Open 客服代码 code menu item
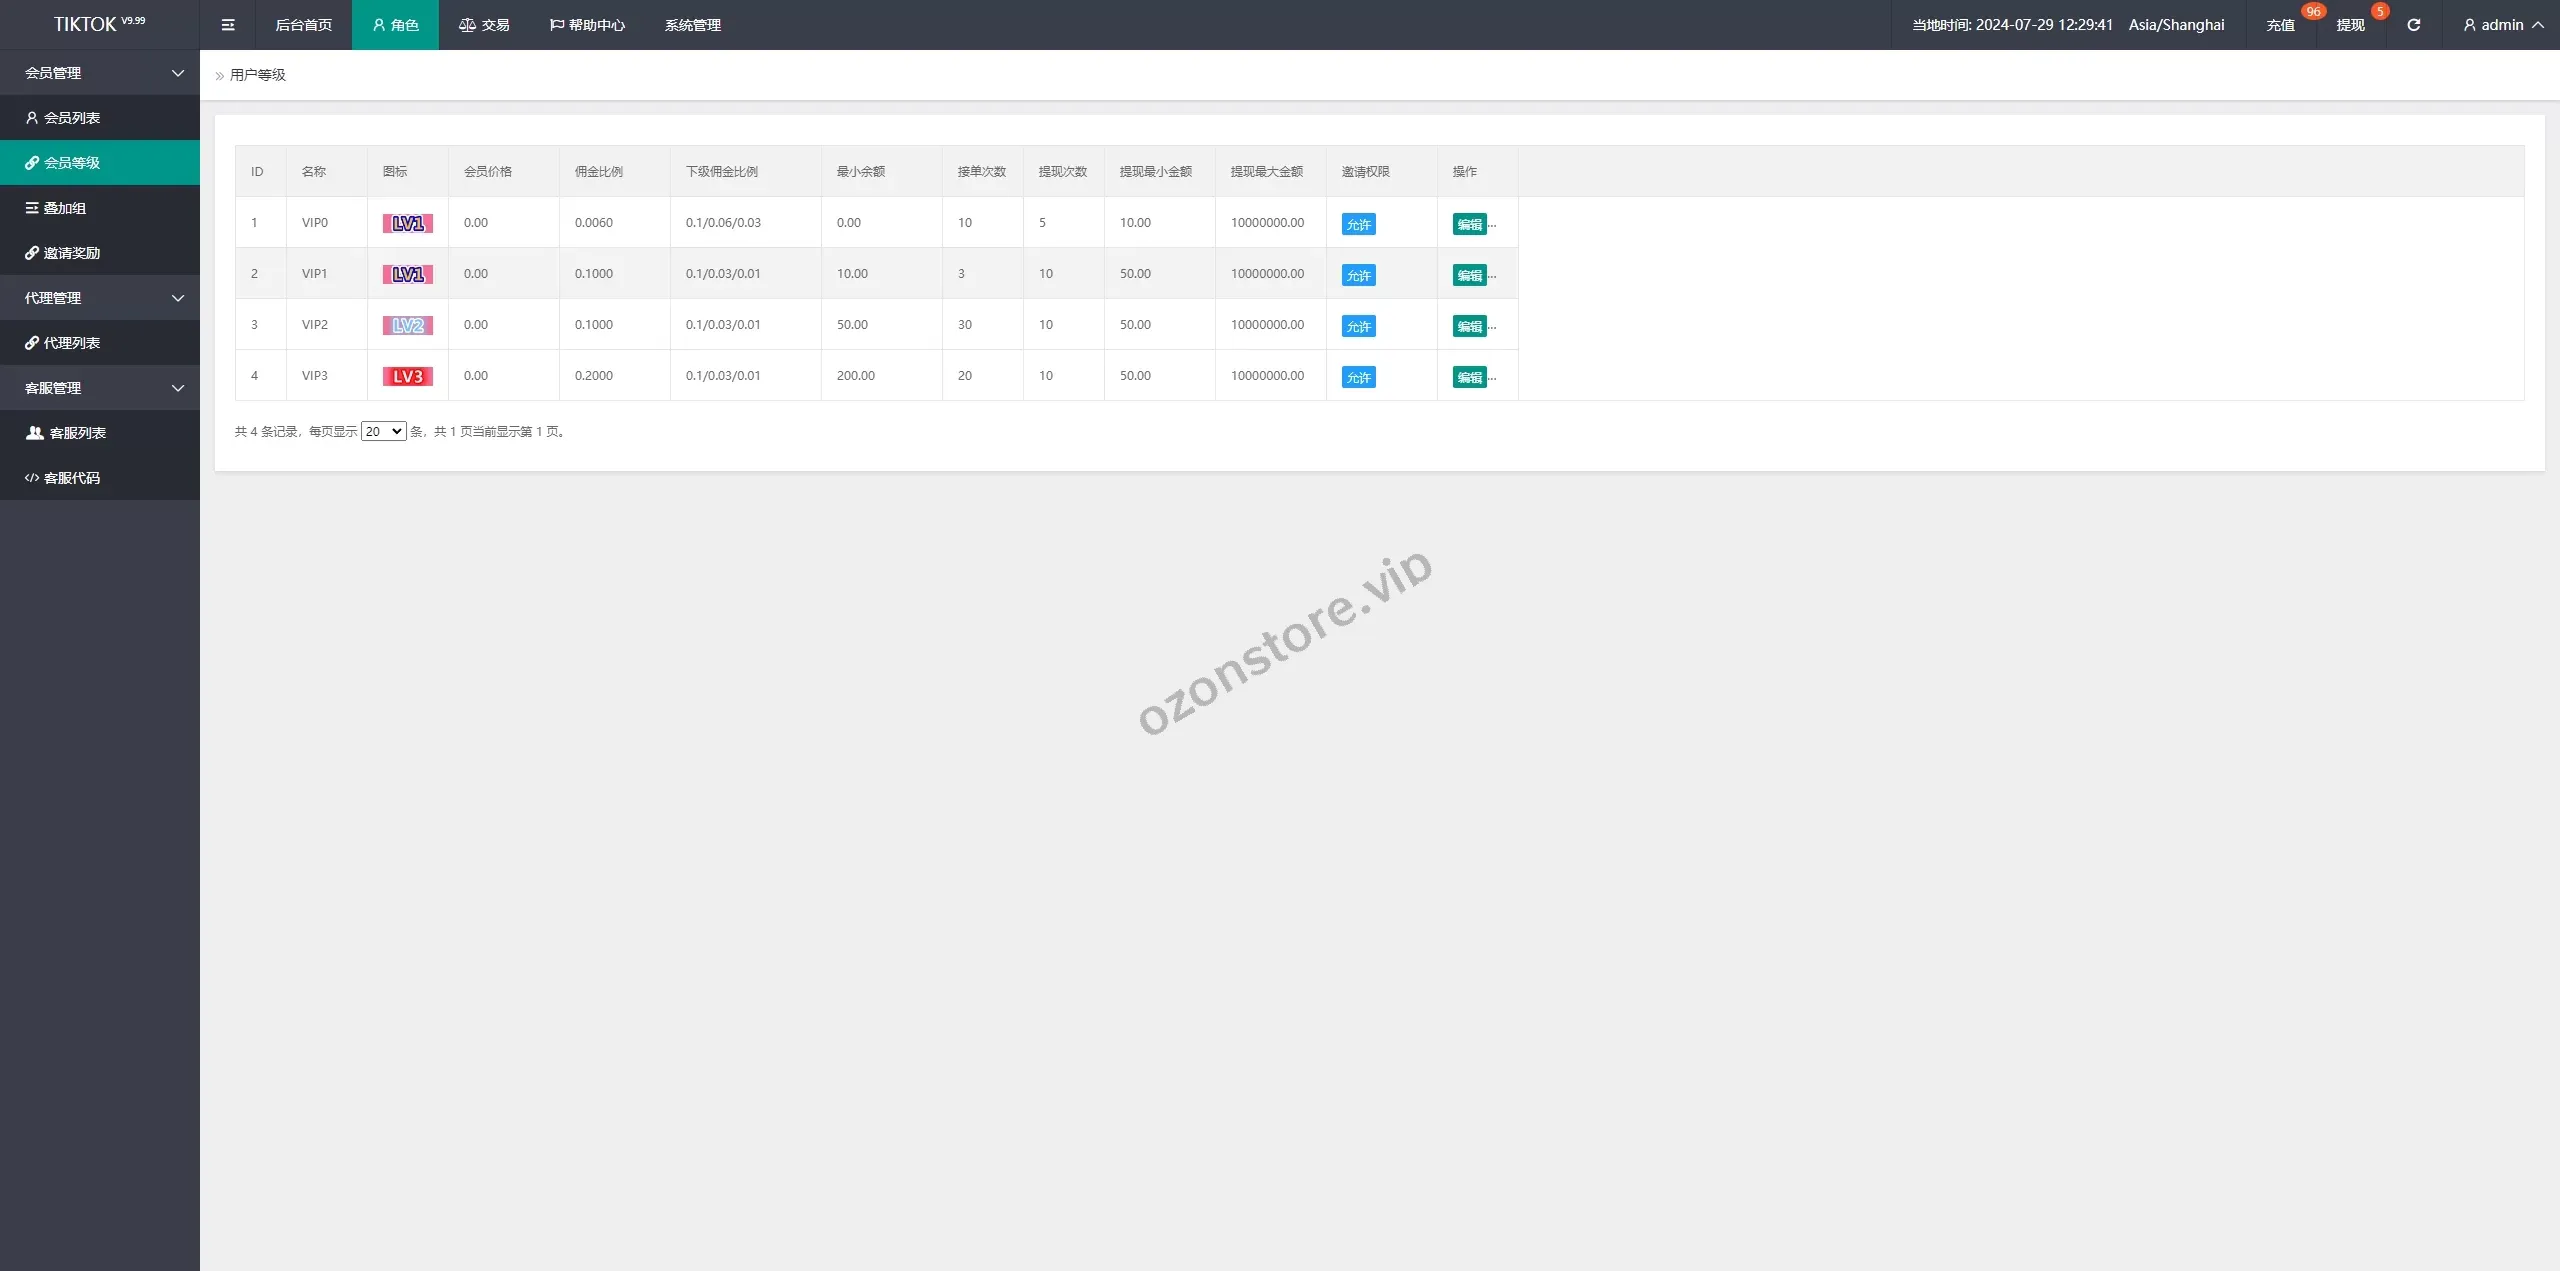 tap(71, 478)
